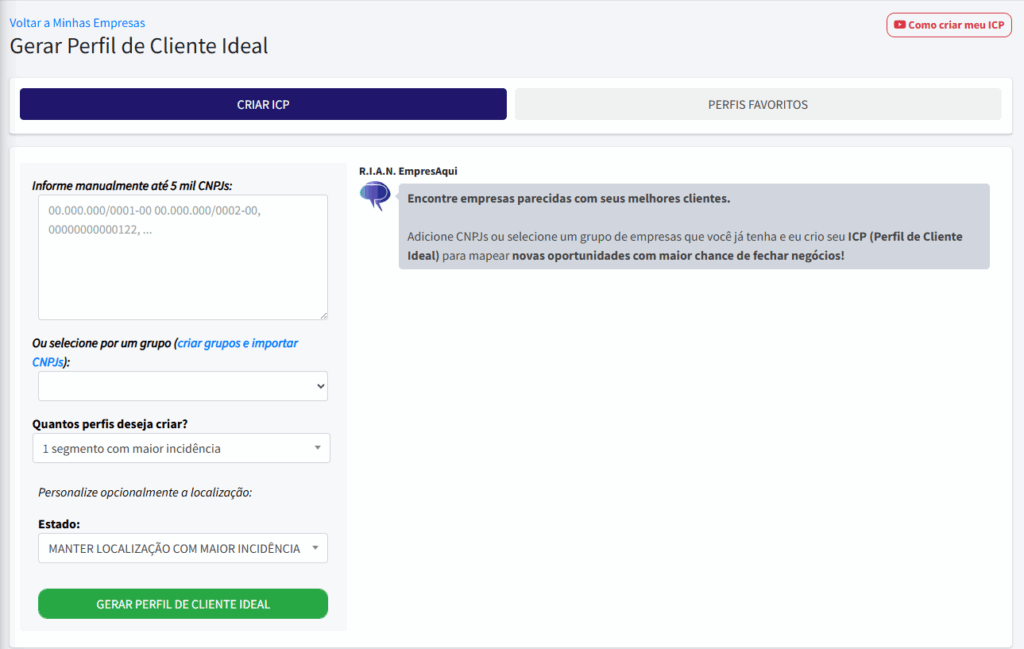Click the group selection dropdown chevron
Screen dimensions: 1024x649
point(318,386)
